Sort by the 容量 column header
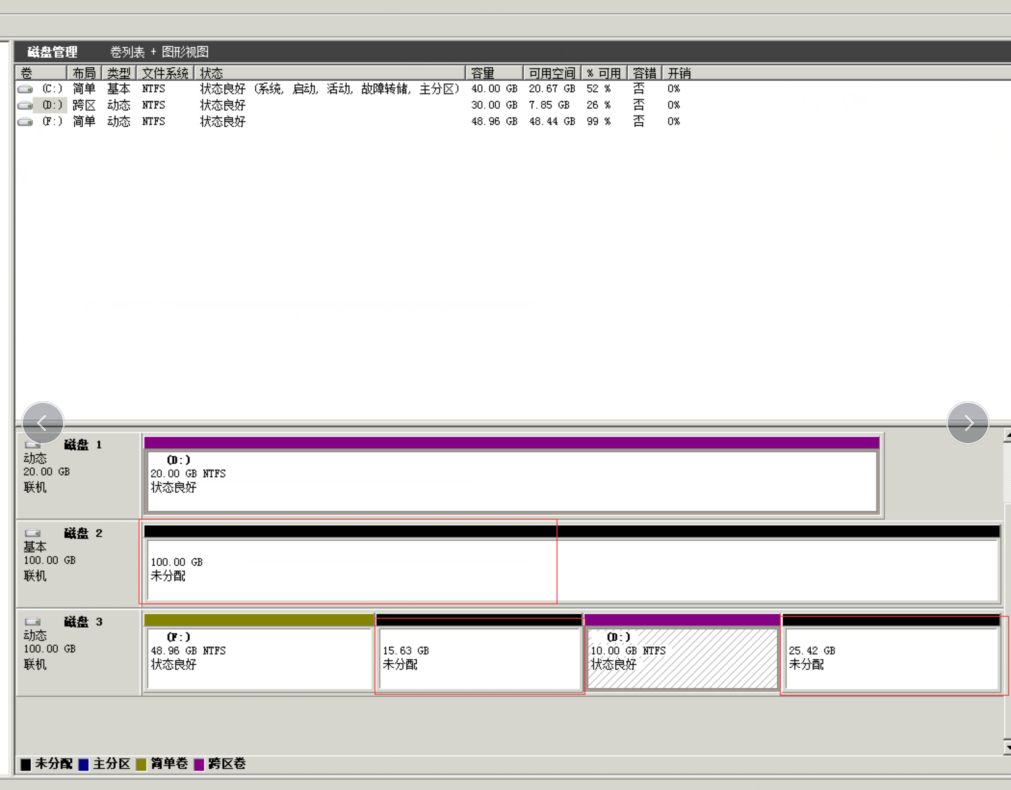Viewport: 1011px width, 790px height. pos(494,73)
